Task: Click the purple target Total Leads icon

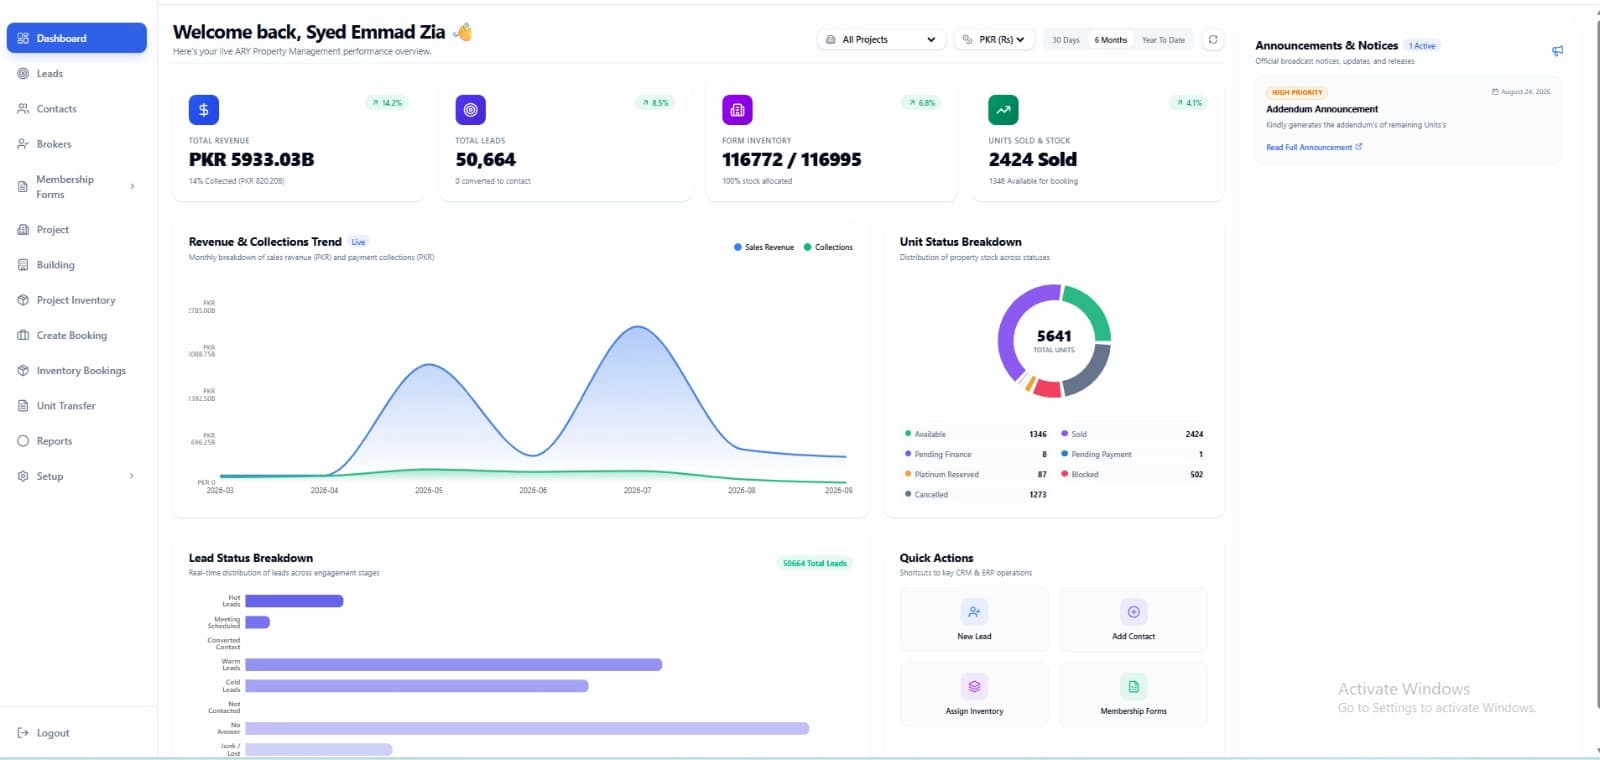Action: point(470,110)
